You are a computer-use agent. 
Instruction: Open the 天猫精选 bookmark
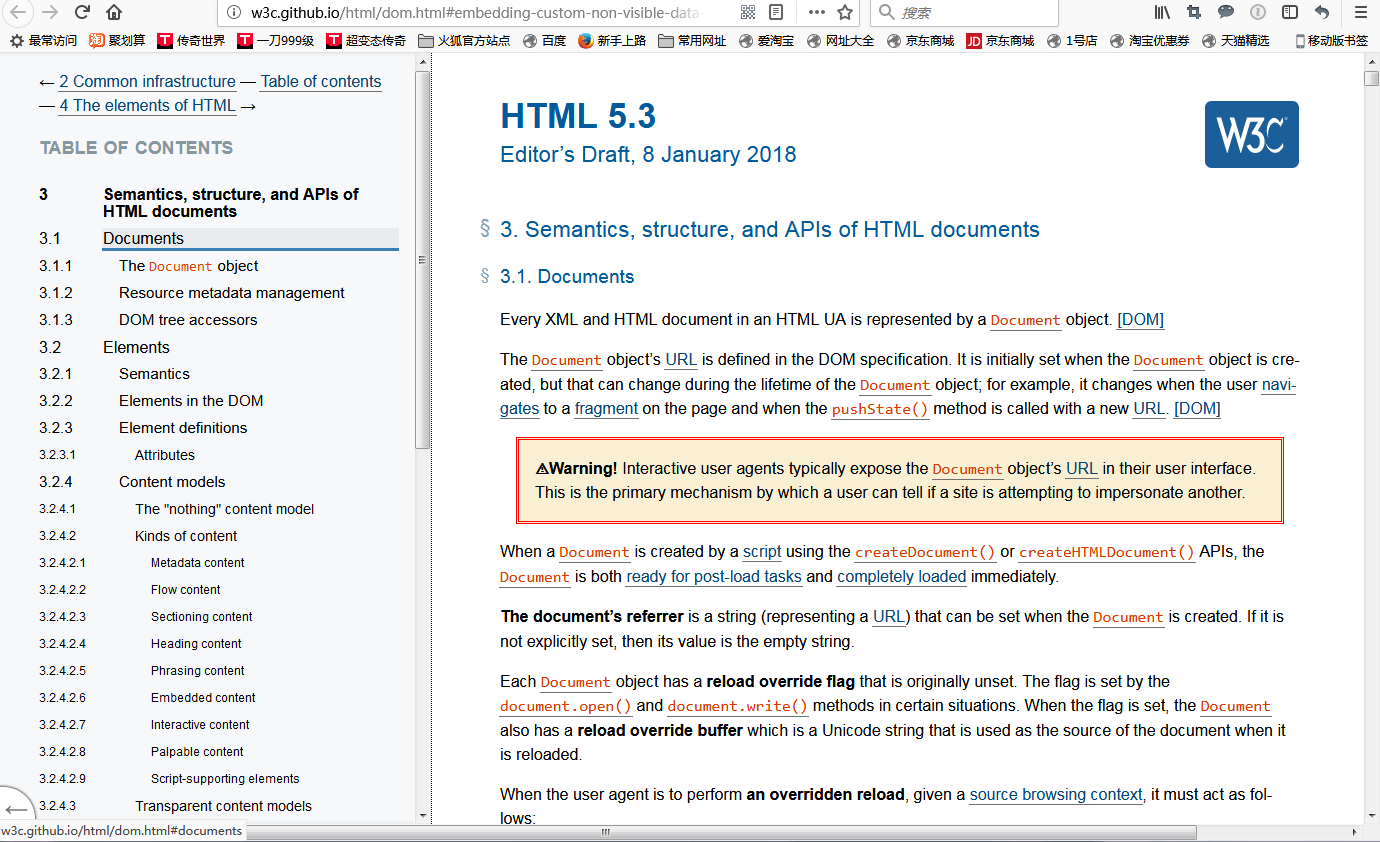[1235, 41]
